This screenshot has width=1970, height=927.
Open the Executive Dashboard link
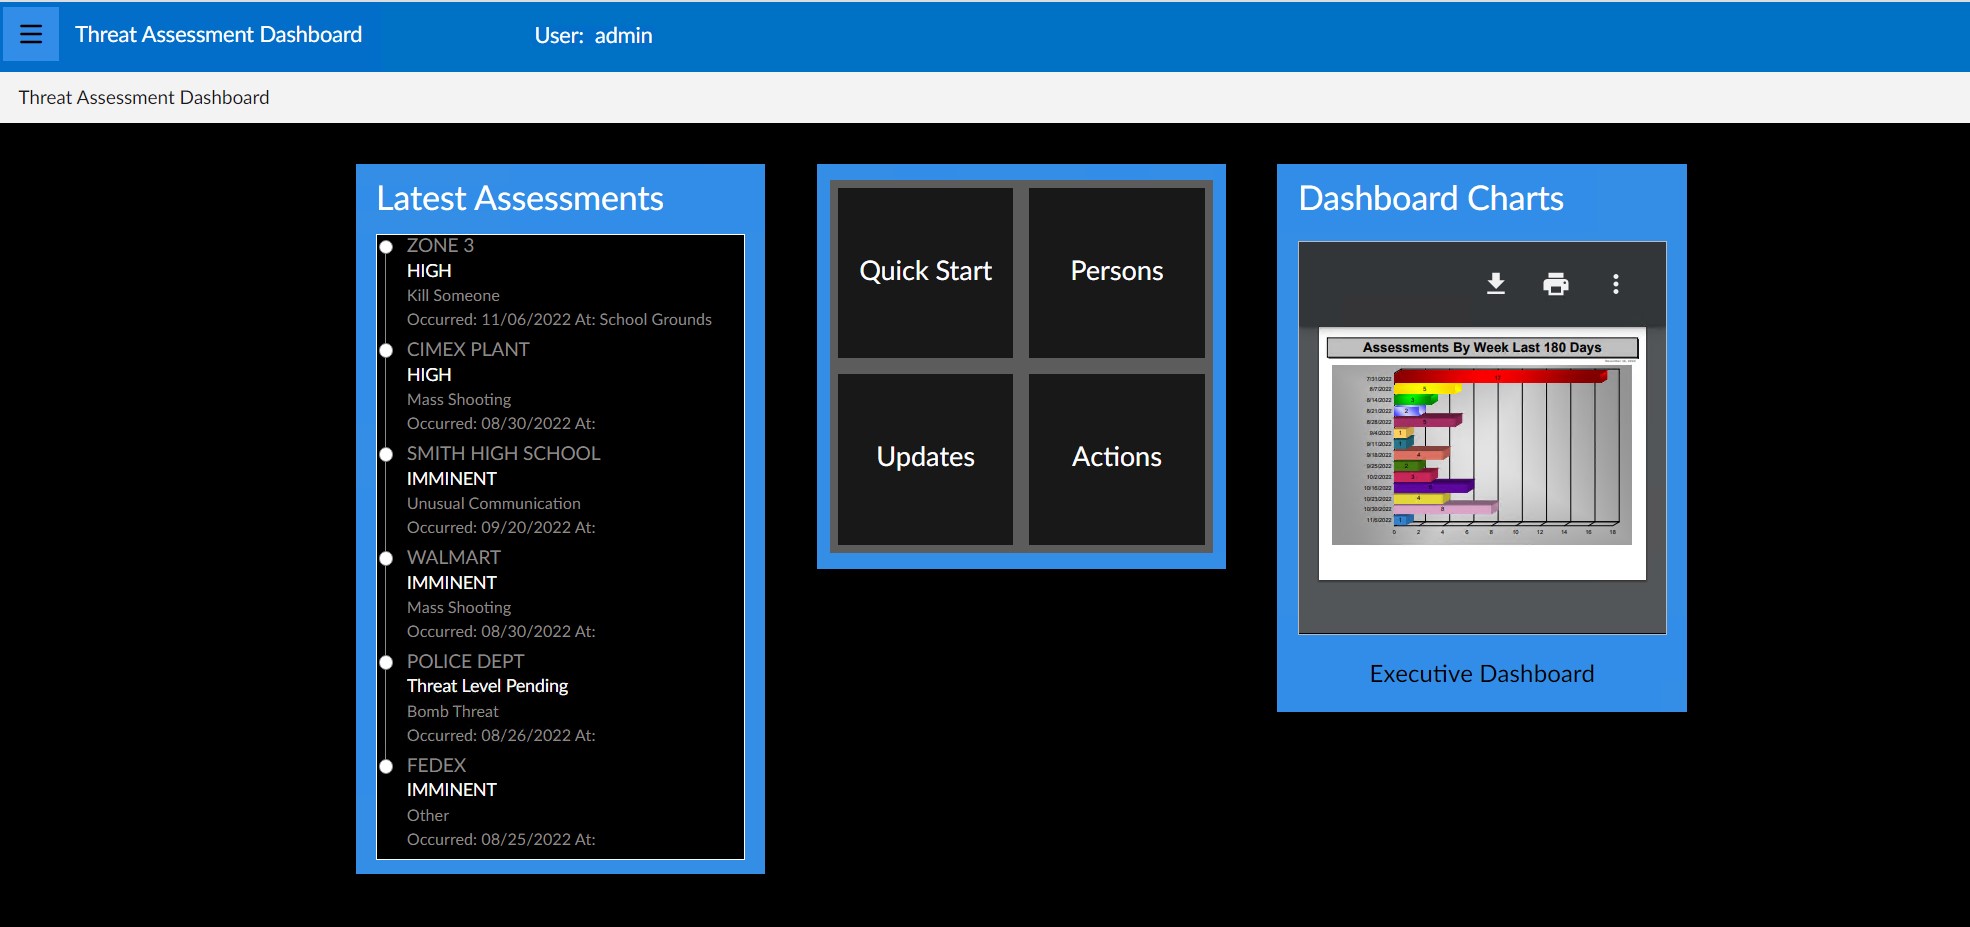(x=1481, y=674)
